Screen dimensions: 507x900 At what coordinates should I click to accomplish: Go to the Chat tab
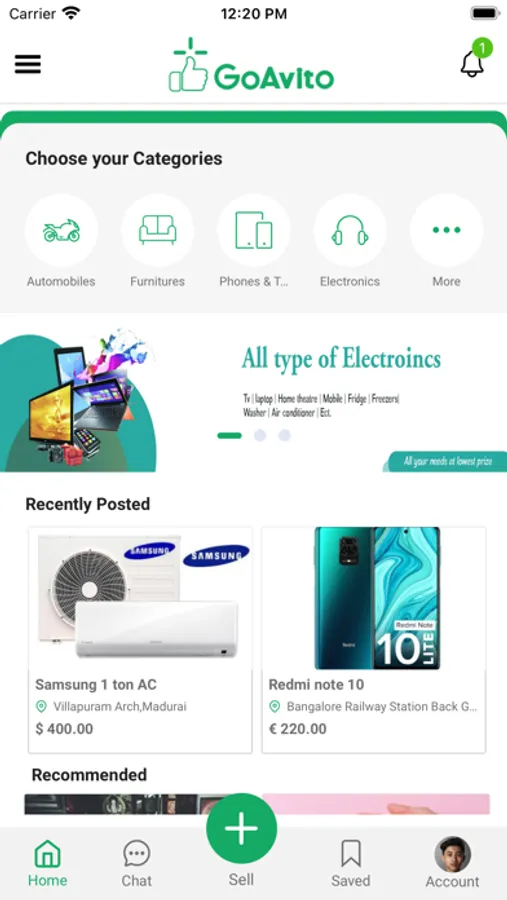(137, 863)
